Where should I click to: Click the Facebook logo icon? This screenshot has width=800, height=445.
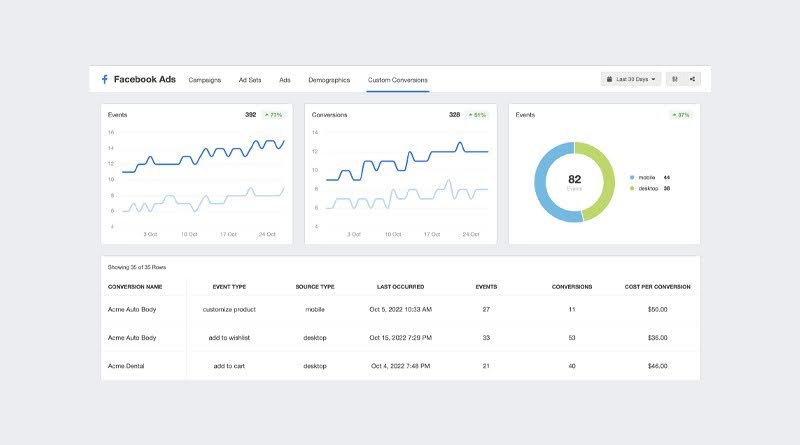(104, 79)
